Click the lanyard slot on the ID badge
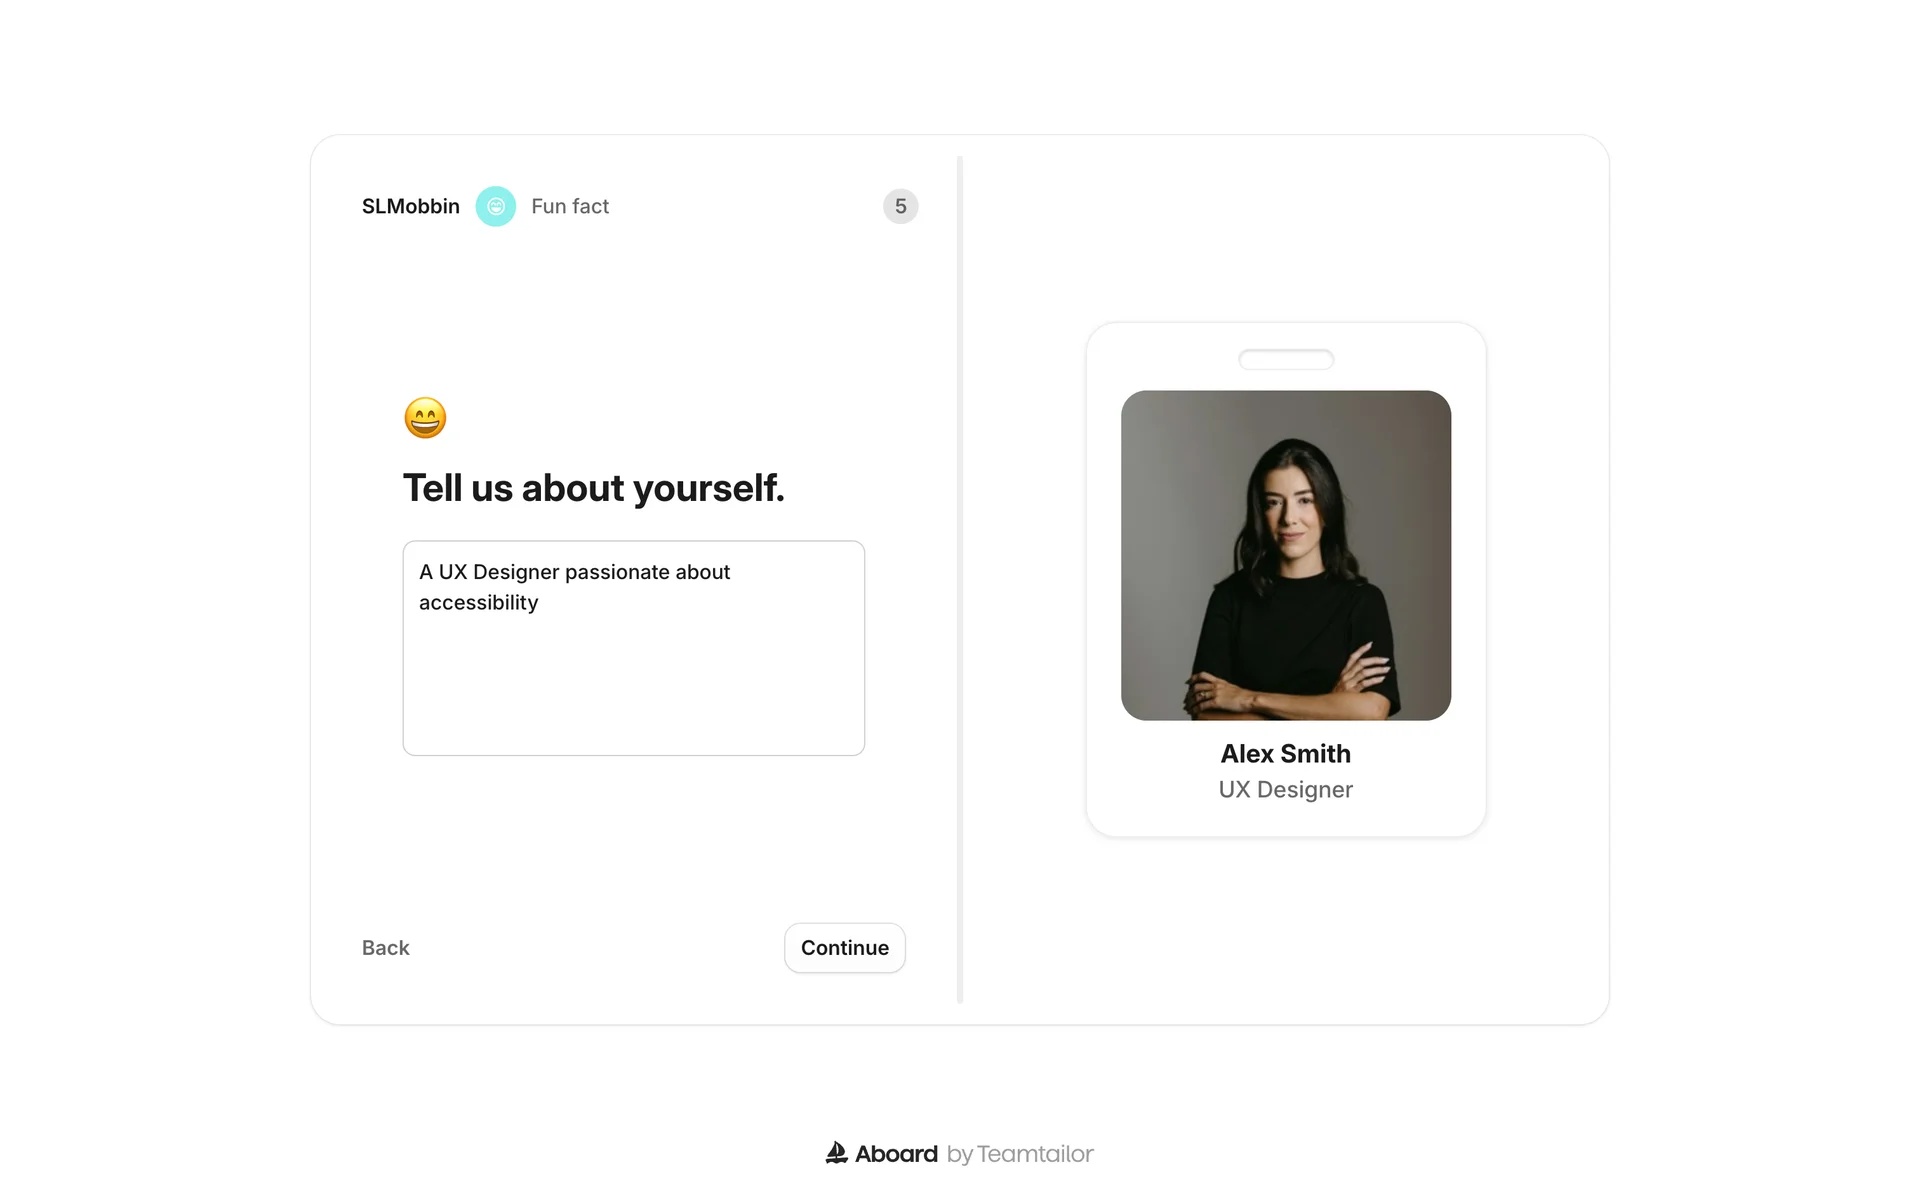1920x1200 pixels. tap(1286, 360)
